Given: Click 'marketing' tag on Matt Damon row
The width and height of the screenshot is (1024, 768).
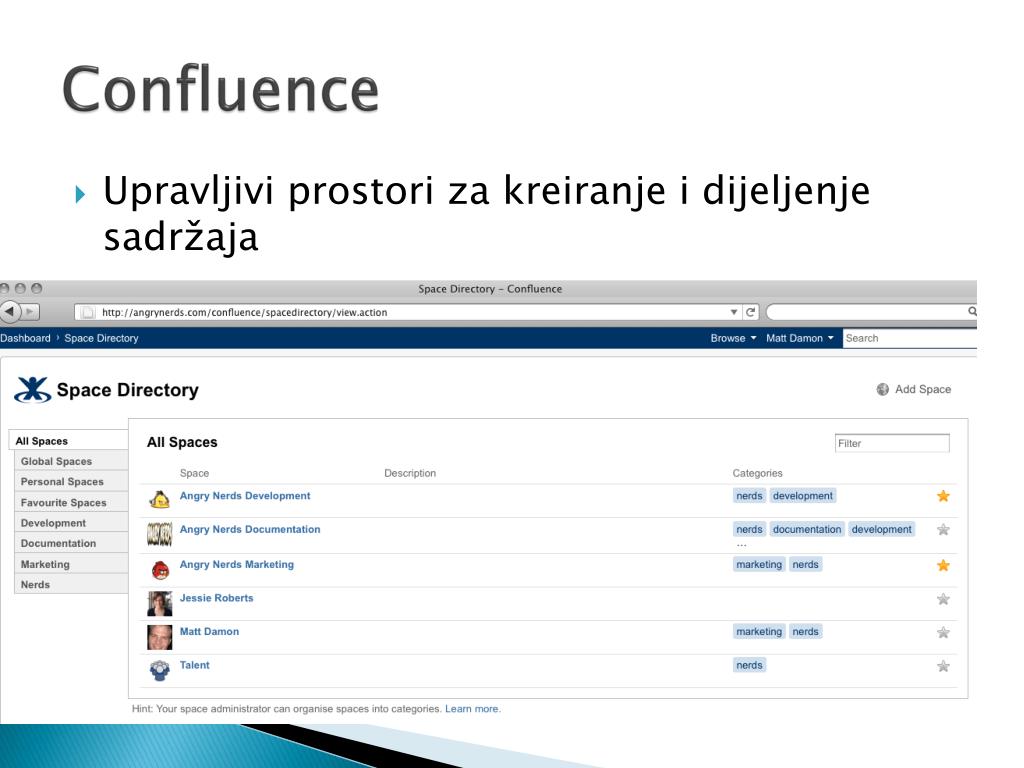Looking at the screenshot, I should coord(759,632).
